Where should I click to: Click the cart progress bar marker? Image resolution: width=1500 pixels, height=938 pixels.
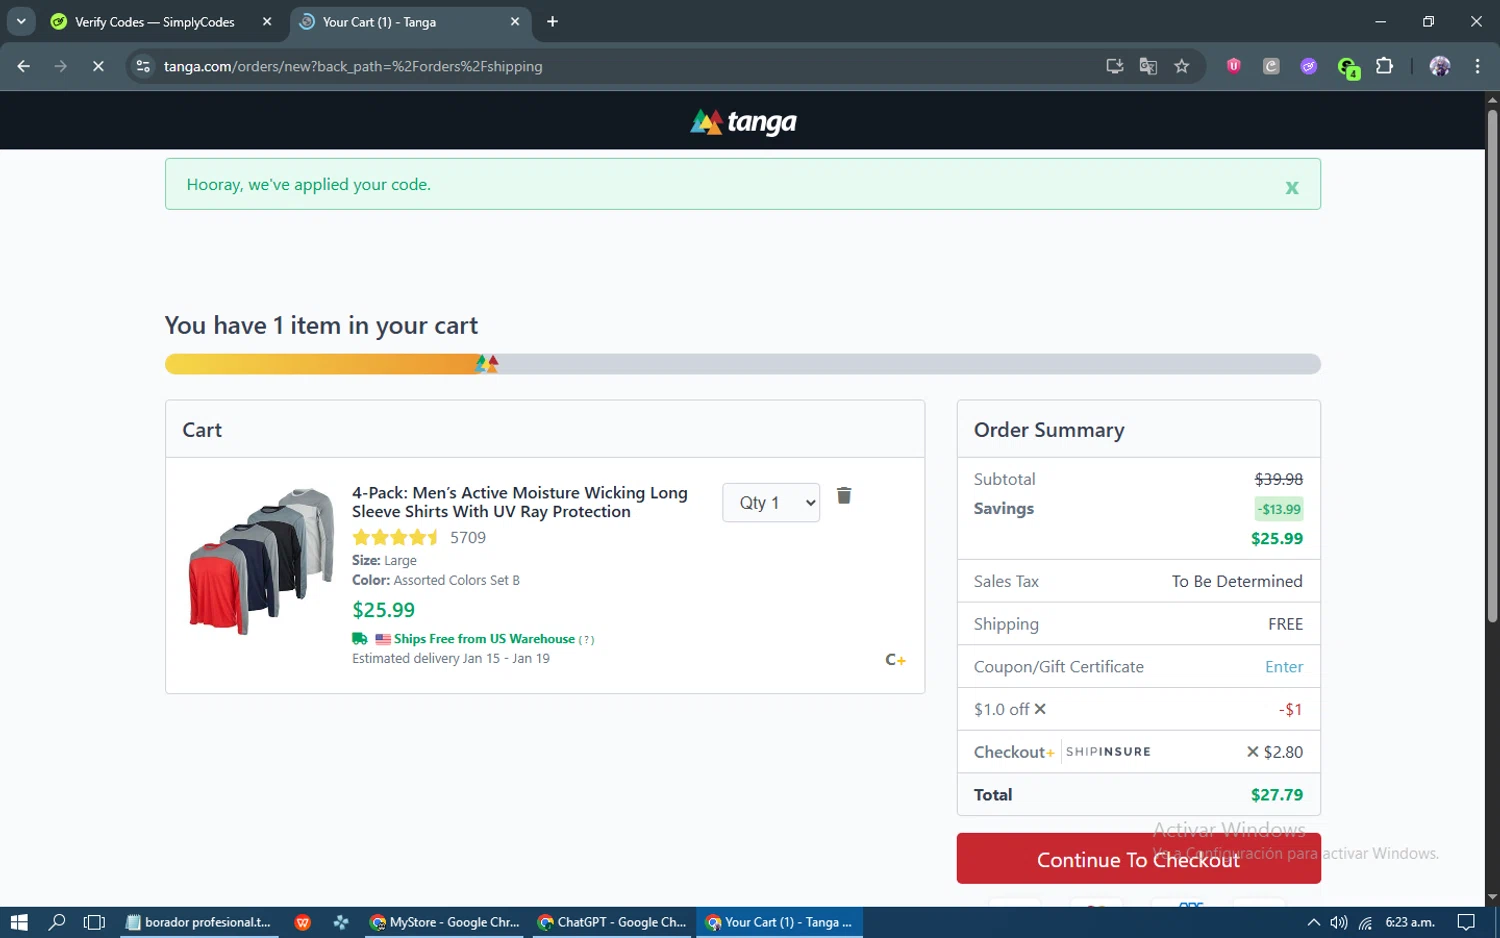487,364
